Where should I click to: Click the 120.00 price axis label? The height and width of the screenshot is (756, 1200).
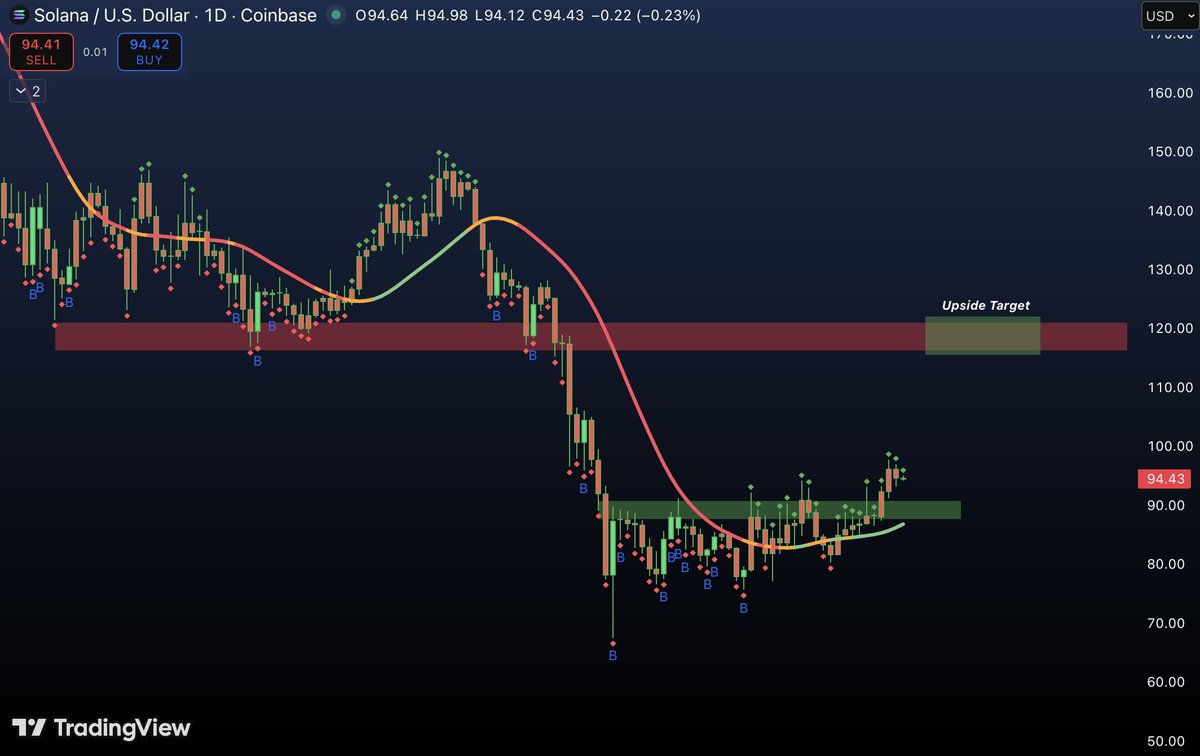(1170, 329)
